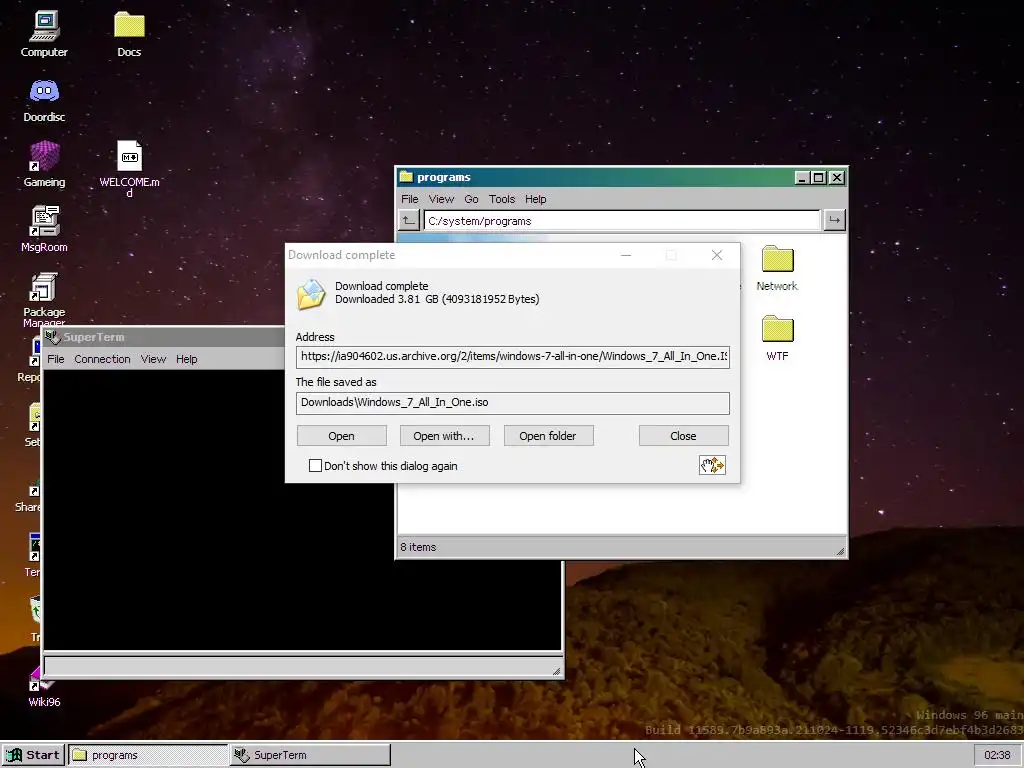Click the Open folder button
The width and height of the screenshot is (1024, 768).
point(548,436)
